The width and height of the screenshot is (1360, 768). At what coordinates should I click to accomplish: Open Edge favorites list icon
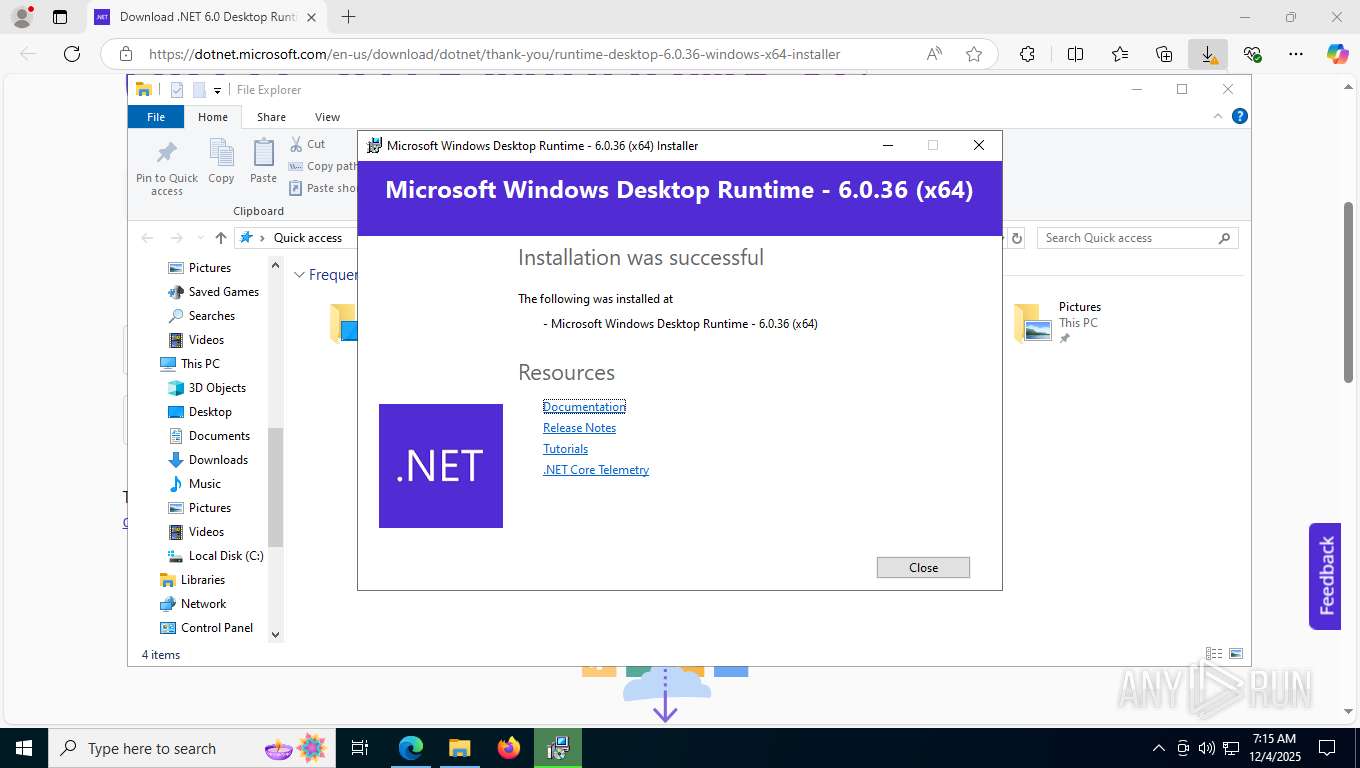click(x=1119, y=54)
